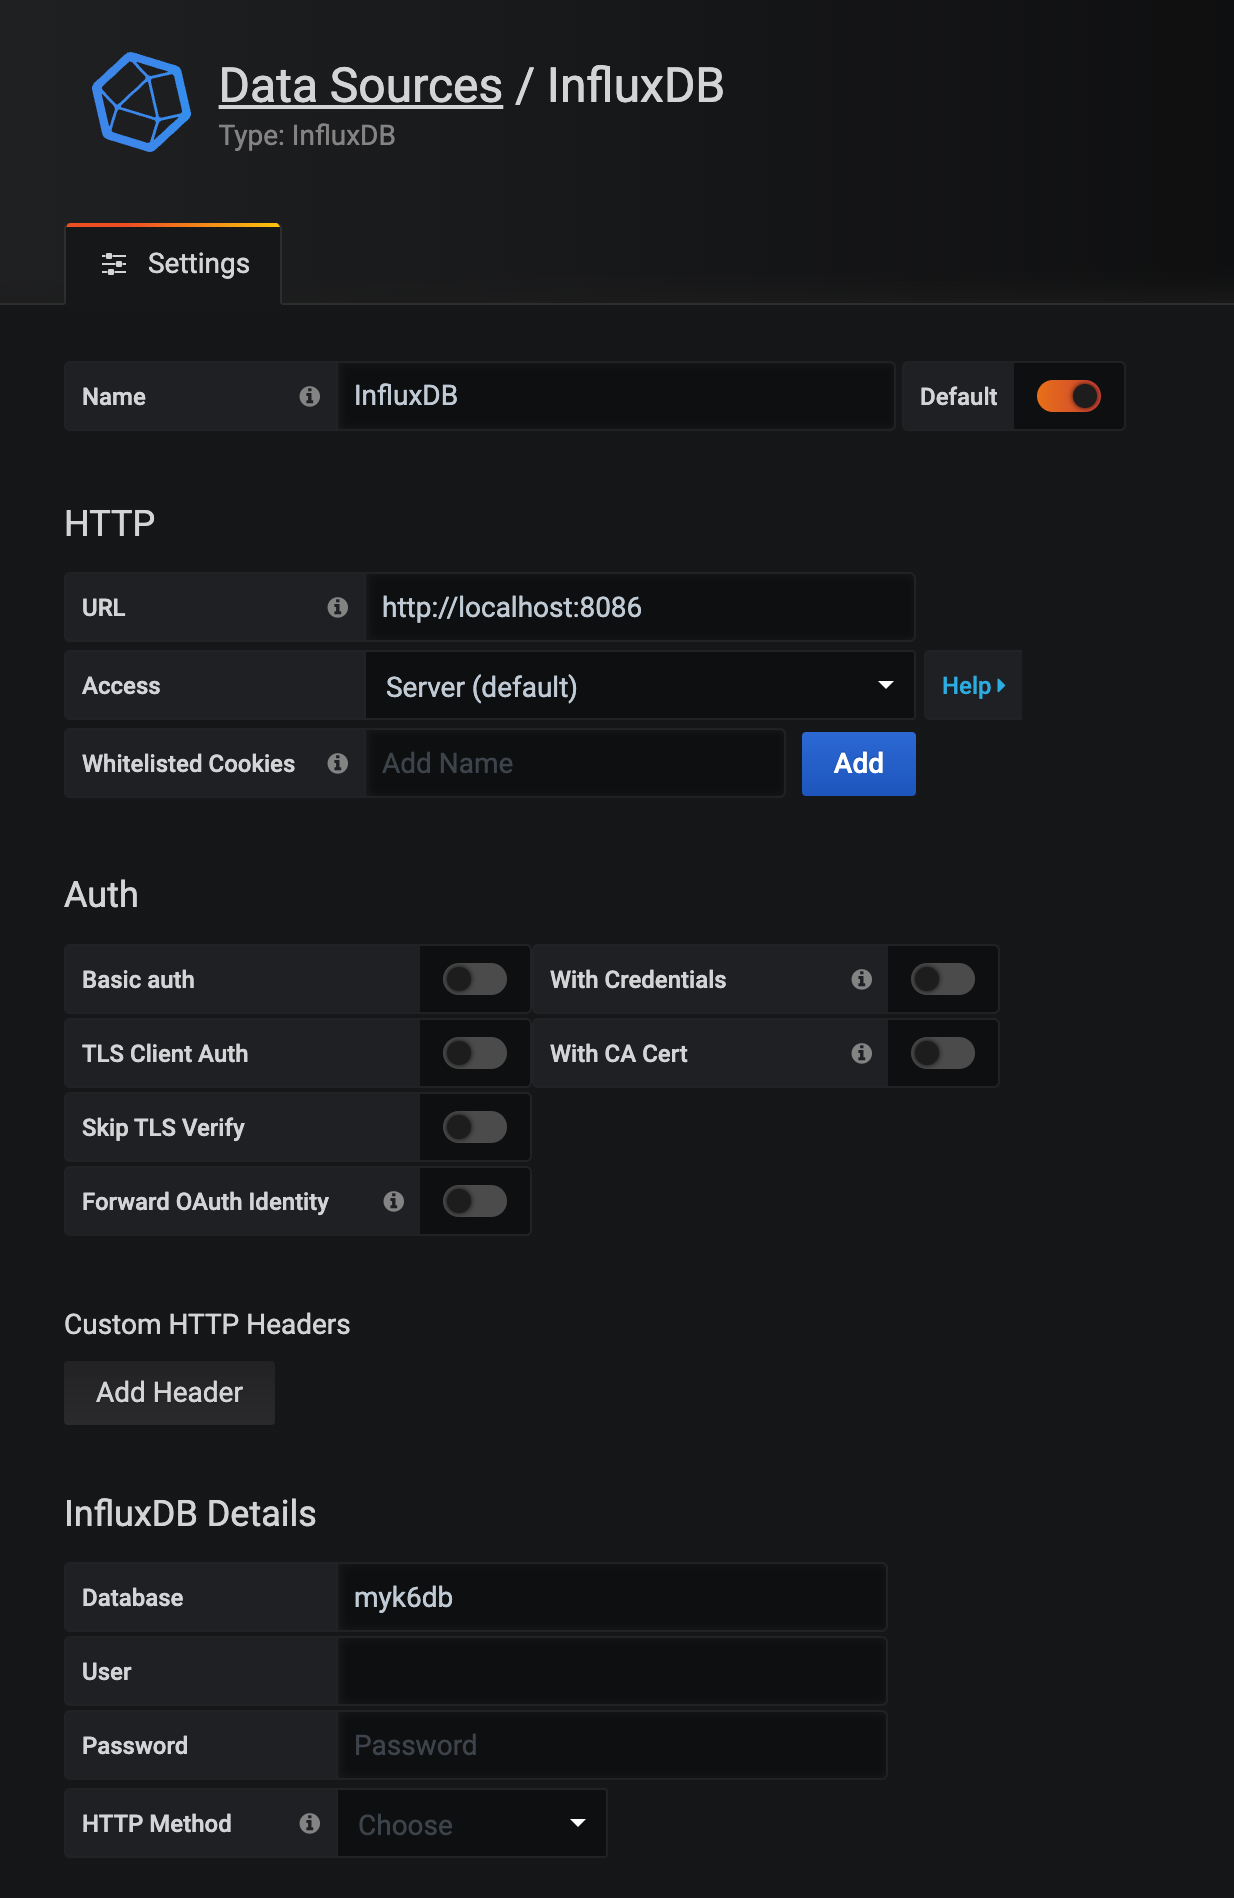This screenshot has height=1898, width=1234.
Task: Click the Skip TLS Verify label
Action: pyautogui.click(x=163, y=1128)
